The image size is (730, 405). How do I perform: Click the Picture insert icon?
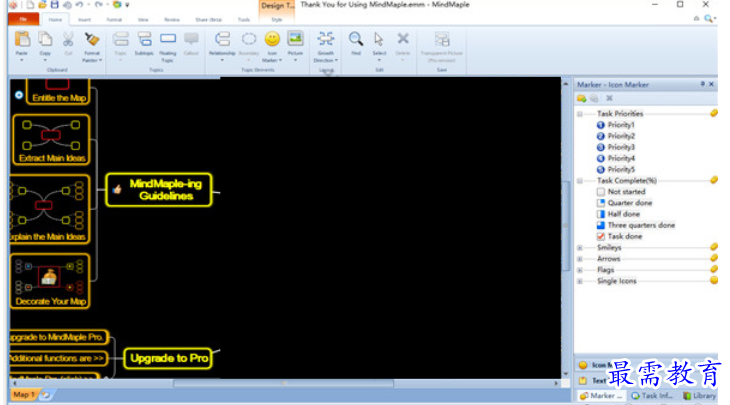pos(295,39)
